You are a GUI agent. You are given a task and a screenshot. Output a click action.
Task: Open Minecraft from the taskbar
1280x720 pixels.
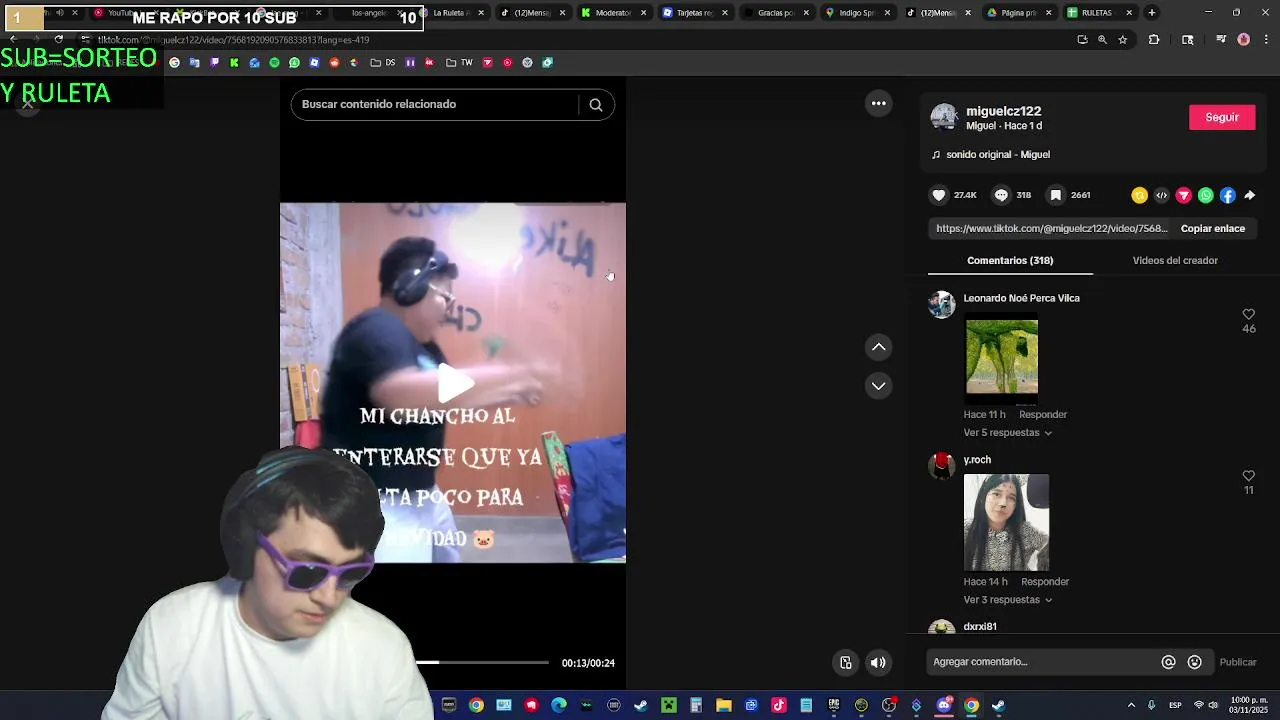669,705
